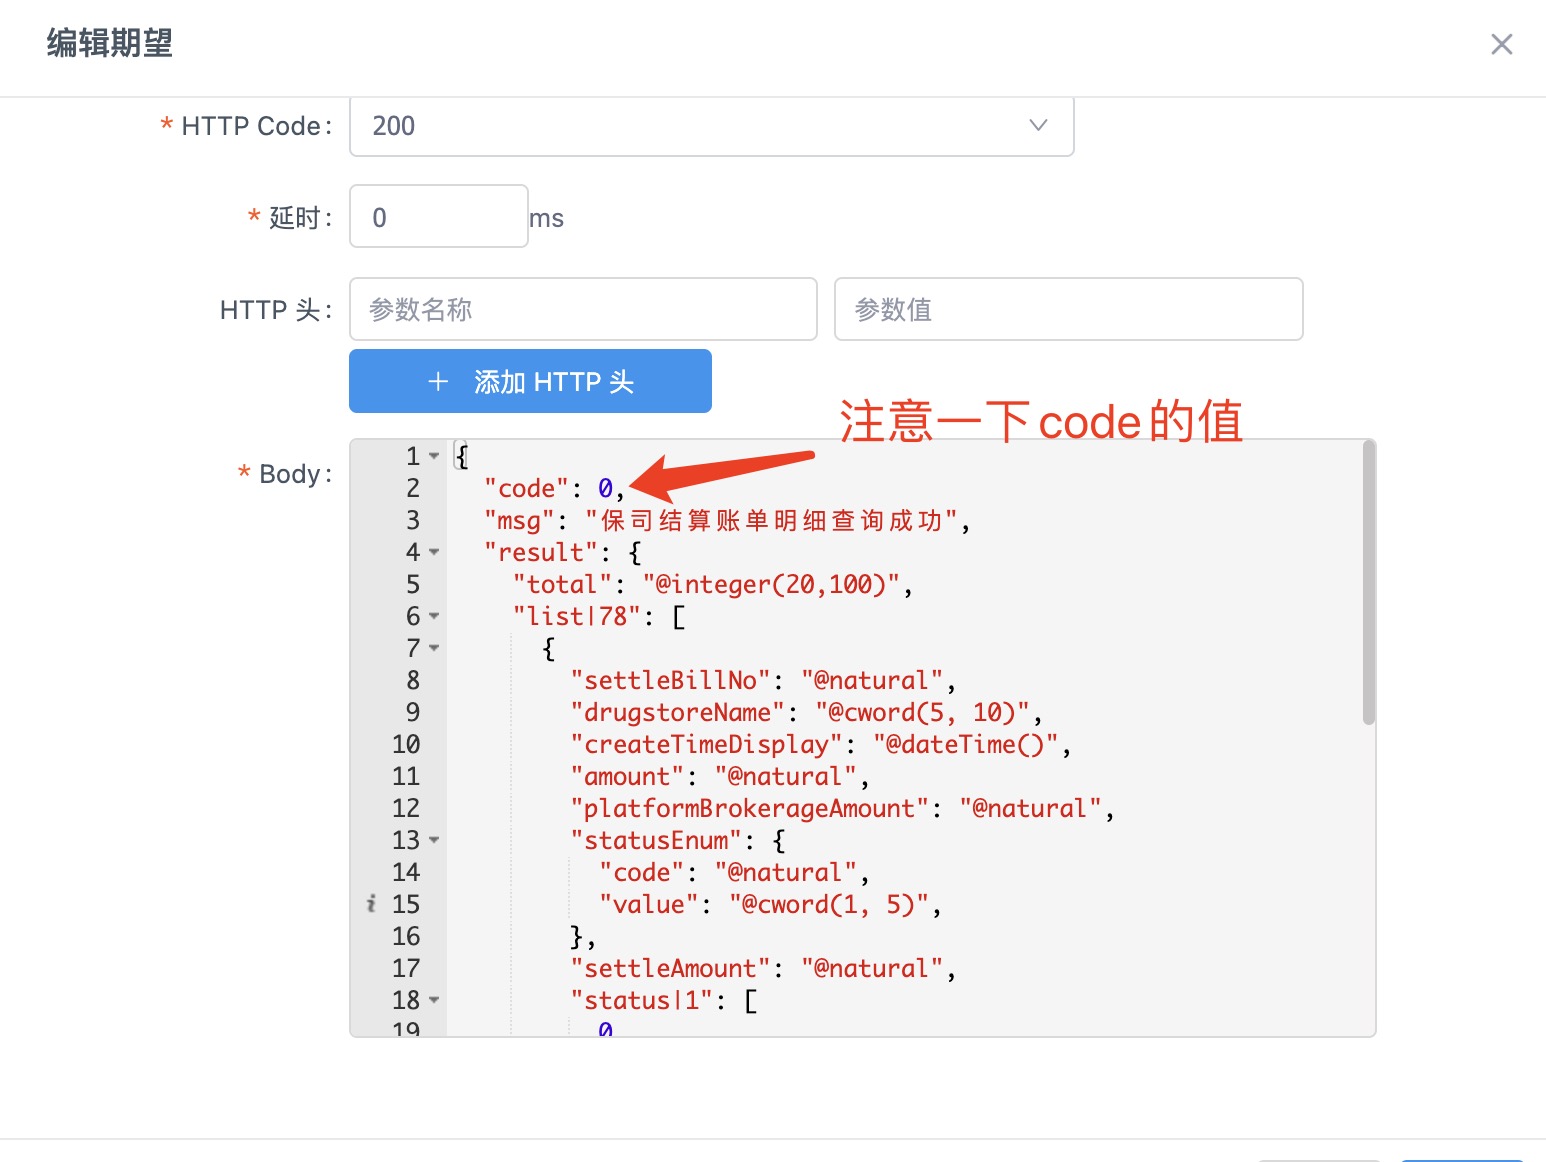Click the Body editor vertical scrollbar
1546x1162 pixels.
[1368, 582]
